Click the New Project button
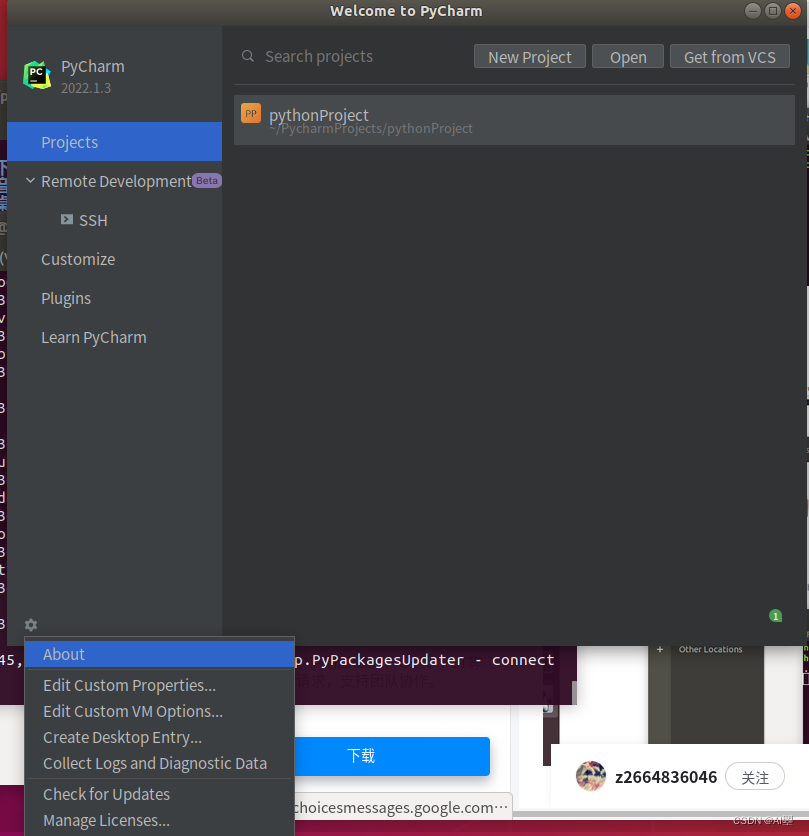This screenshot has width=809, height=836. (530, 57)
